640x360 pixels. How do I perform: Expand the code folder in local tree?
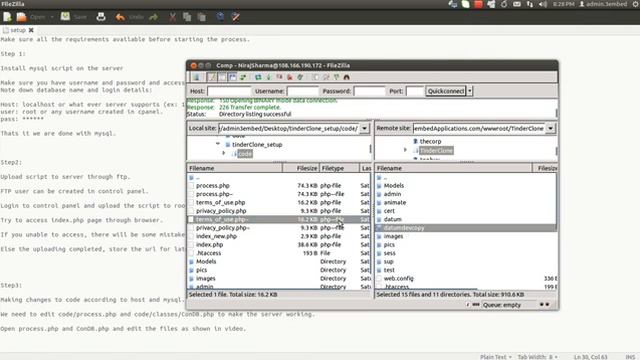[224, 153]
